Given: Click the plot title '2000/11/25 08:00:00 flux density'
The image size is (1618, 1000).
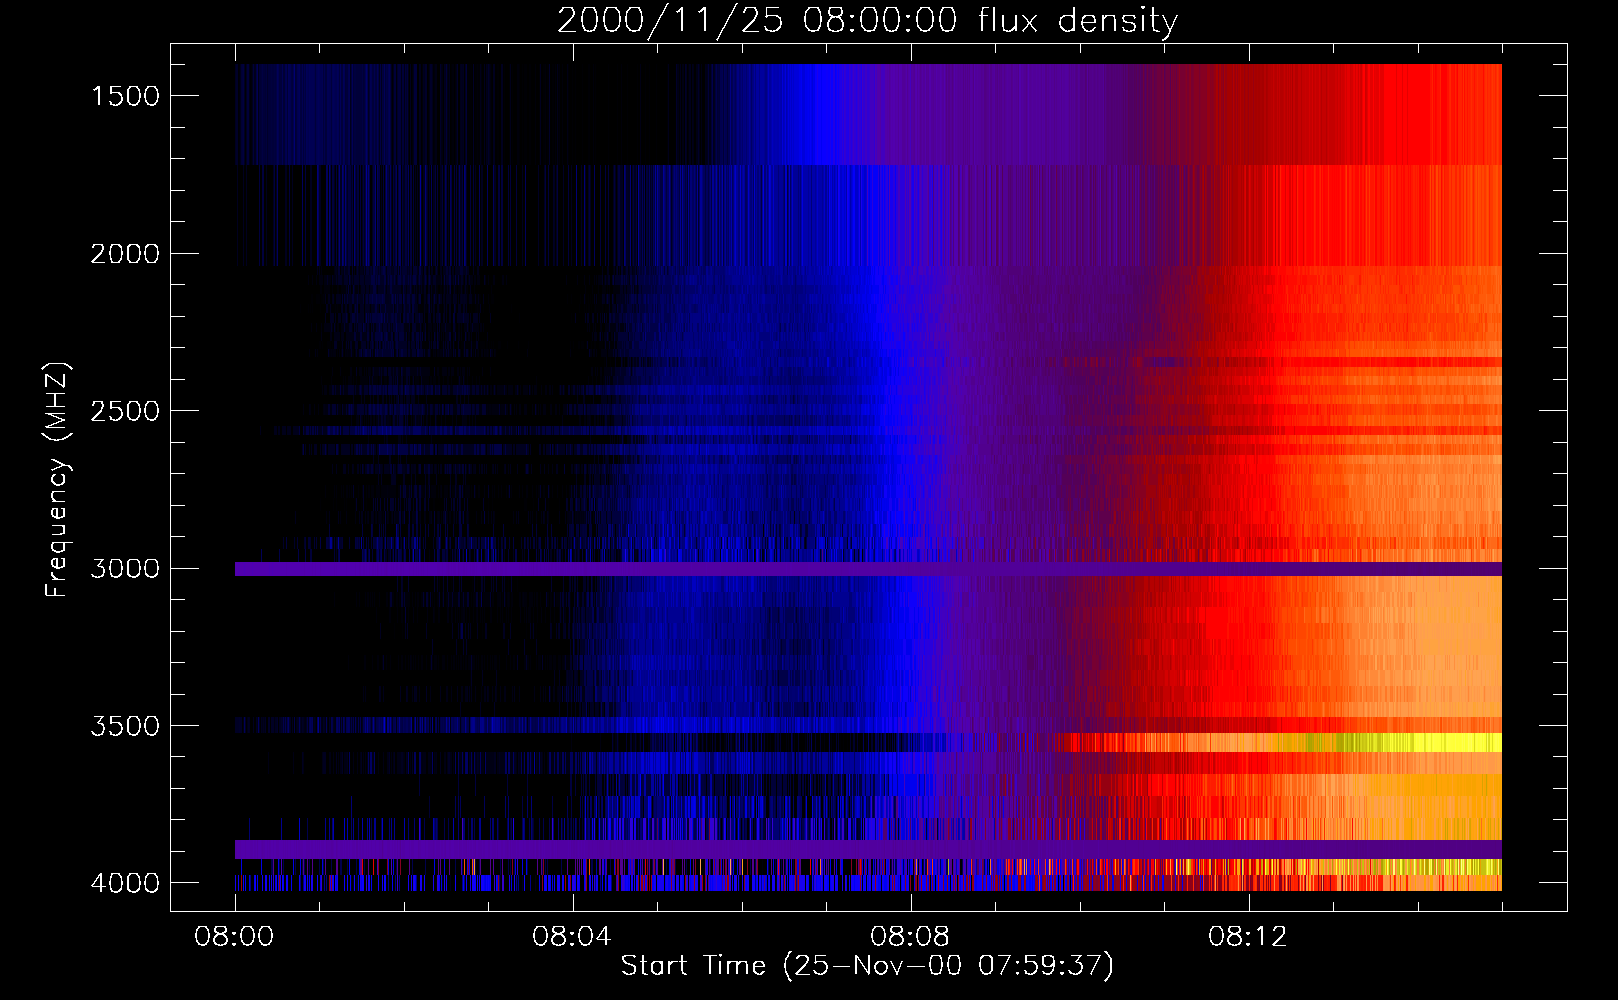Looking at the screenshot, I should [867, 21].
